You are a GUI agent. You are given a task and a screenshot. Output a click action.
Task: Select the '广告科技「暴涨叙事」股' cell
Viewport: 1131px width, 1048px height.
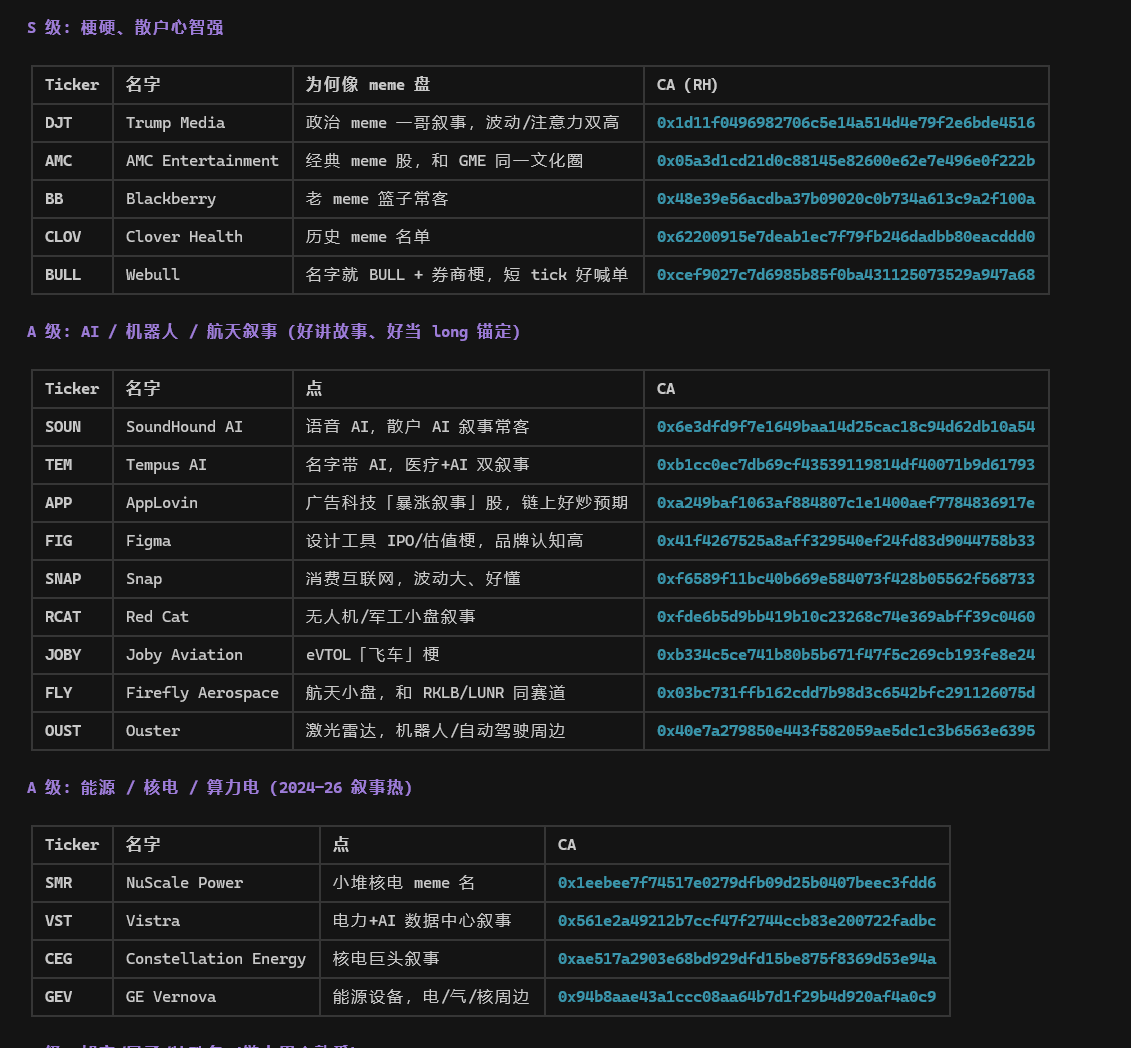[x=468, y=503]
